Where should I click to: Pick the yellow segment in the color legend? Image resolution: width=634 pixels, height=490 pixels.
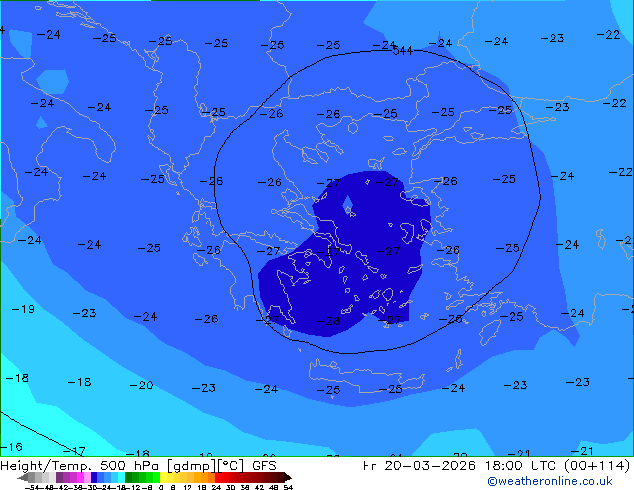point(169,477)
